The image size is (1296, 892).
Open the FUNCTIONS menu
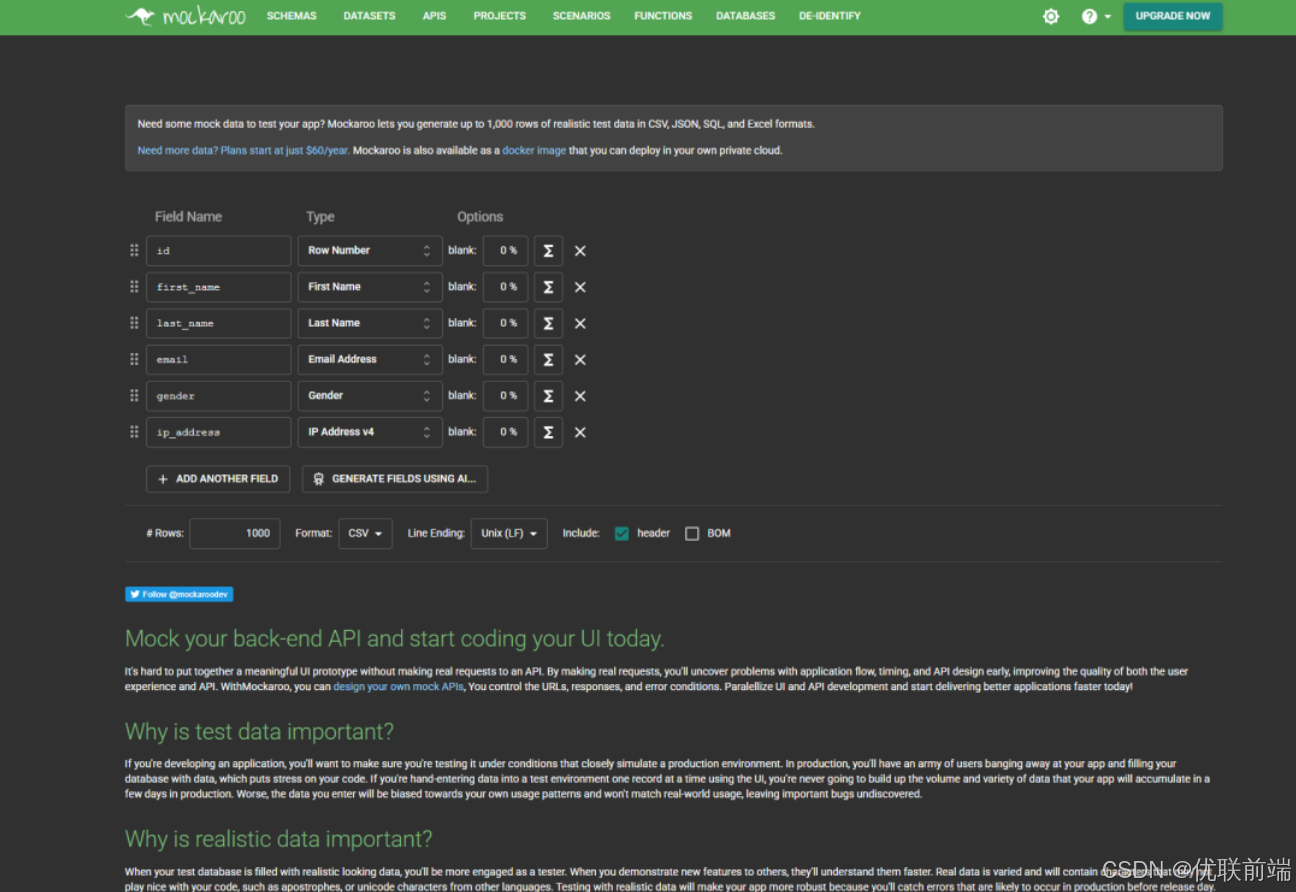663,16
